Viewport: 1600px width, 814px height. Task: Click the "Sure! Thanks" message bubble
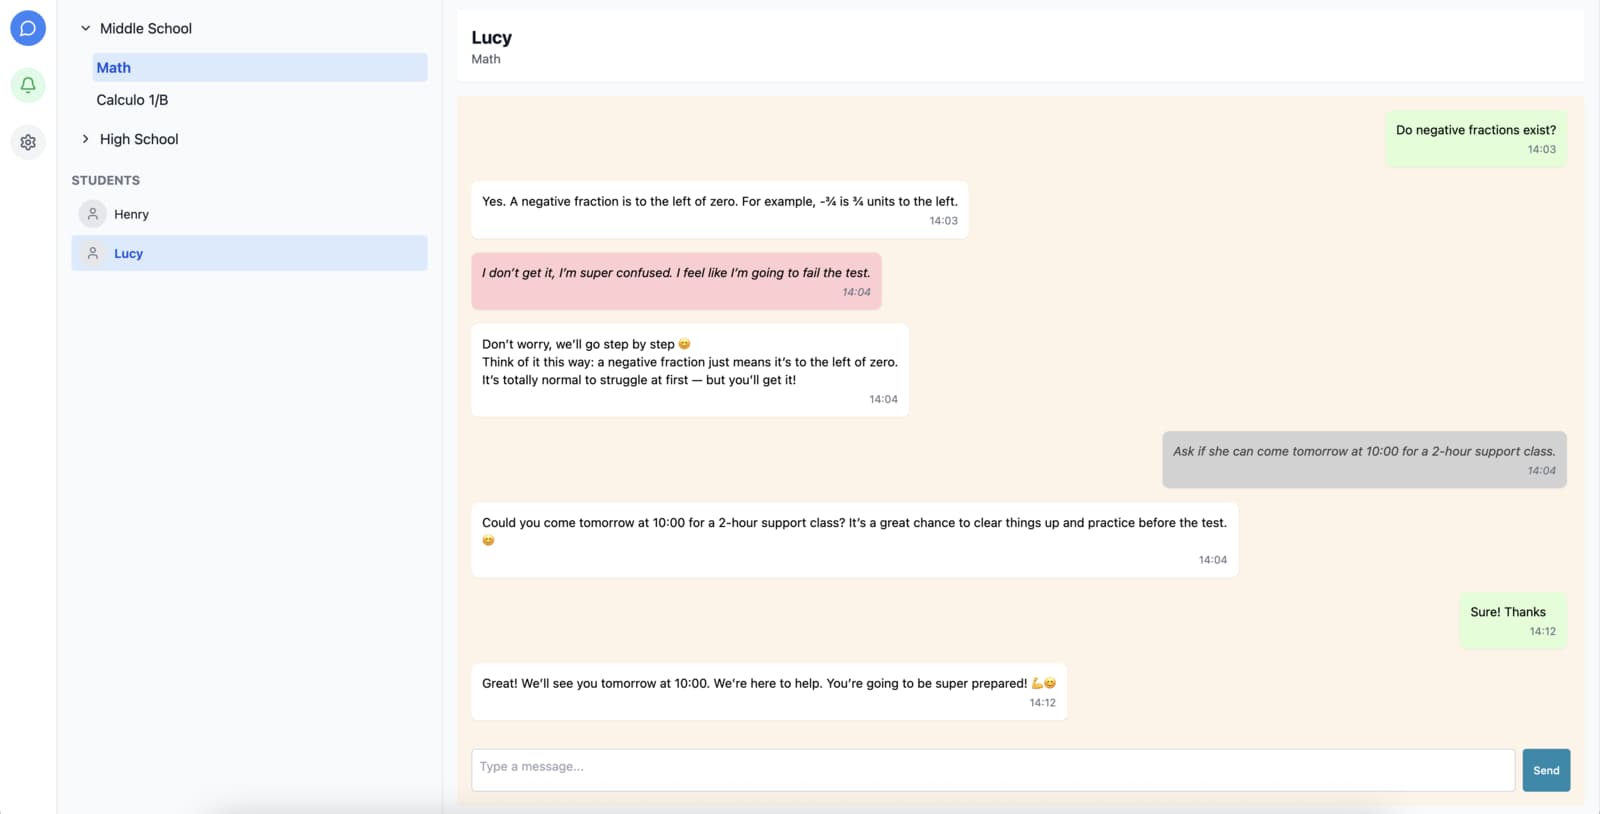coord(1512,620)
